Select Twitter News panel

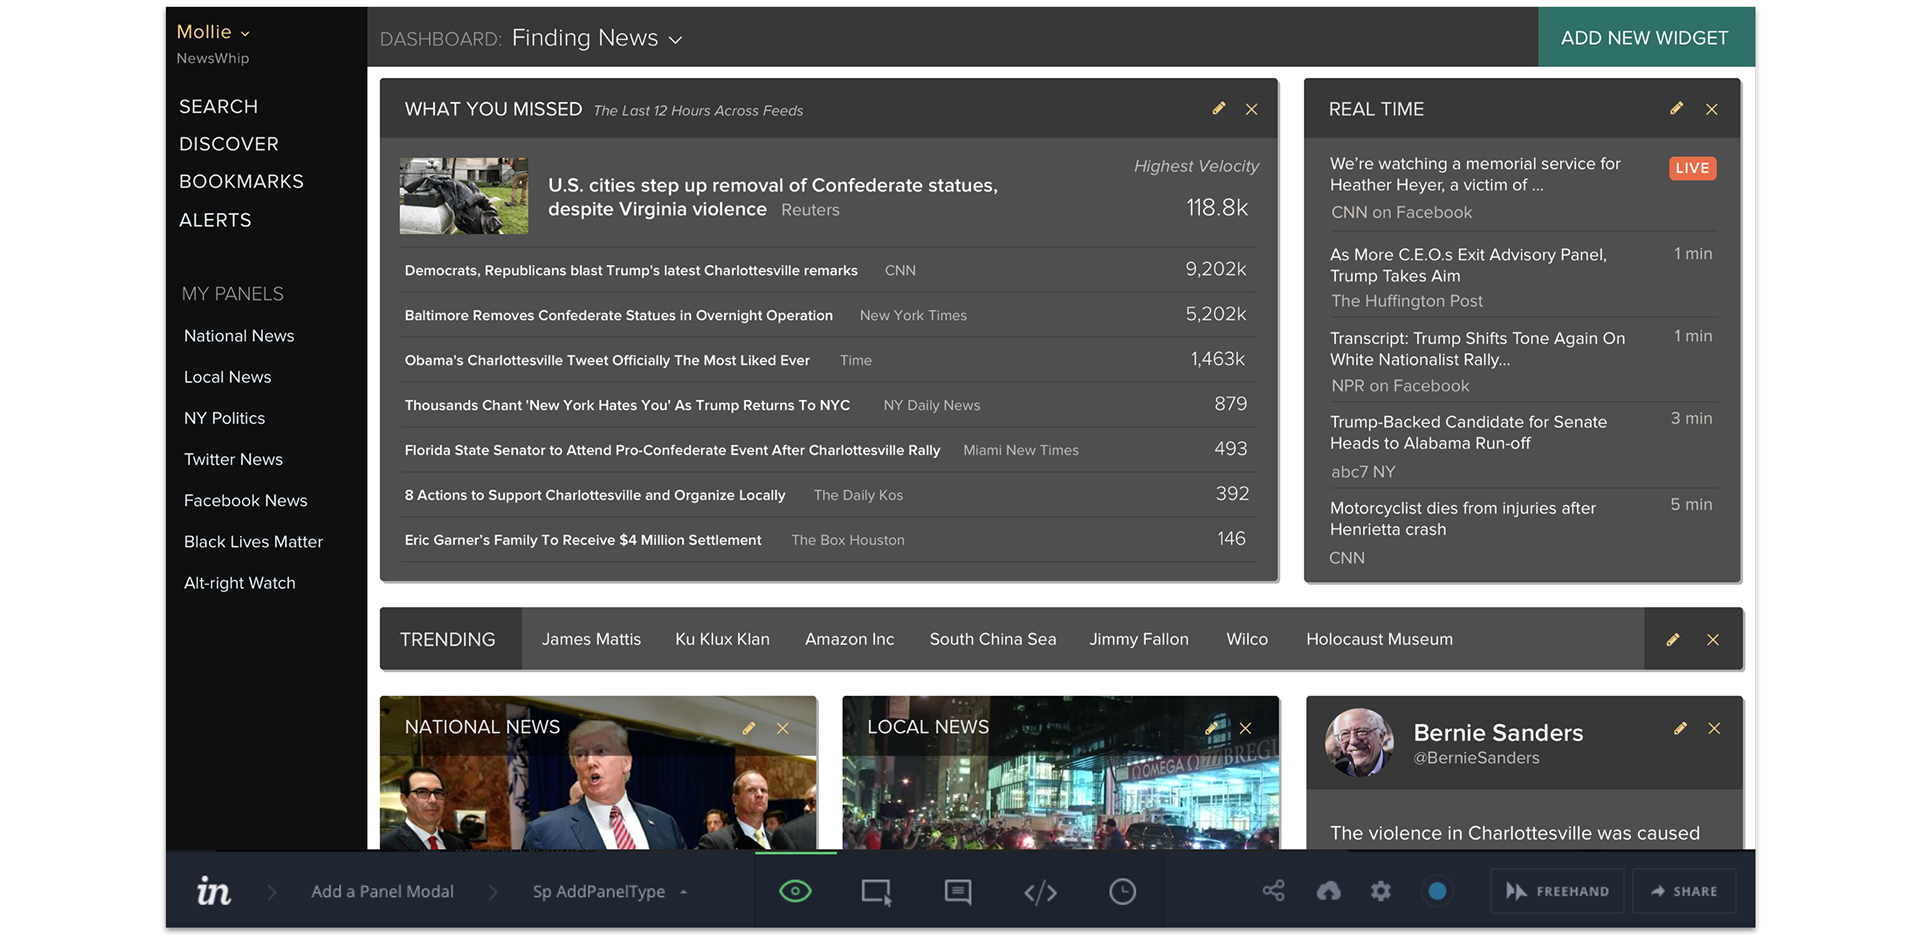click(x=233, y=459)
